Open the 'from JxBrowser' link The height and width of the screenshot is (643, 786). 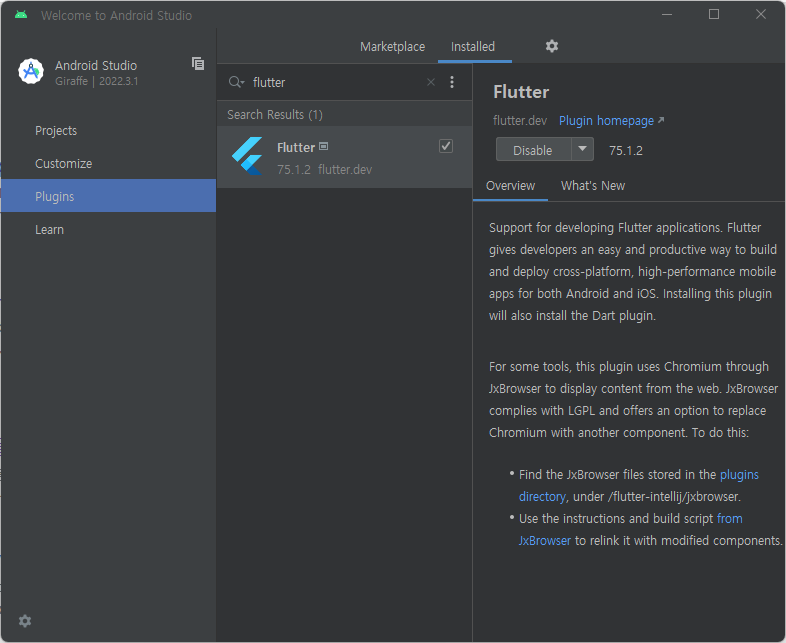(x=631, y=529)
